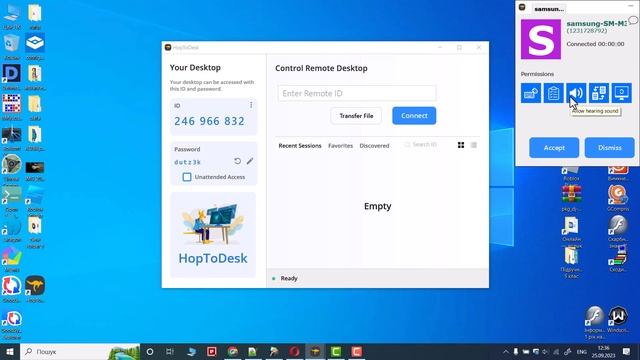The image size is (640, 360).
Task: Click the Connect button
Action: click(414, 116)
